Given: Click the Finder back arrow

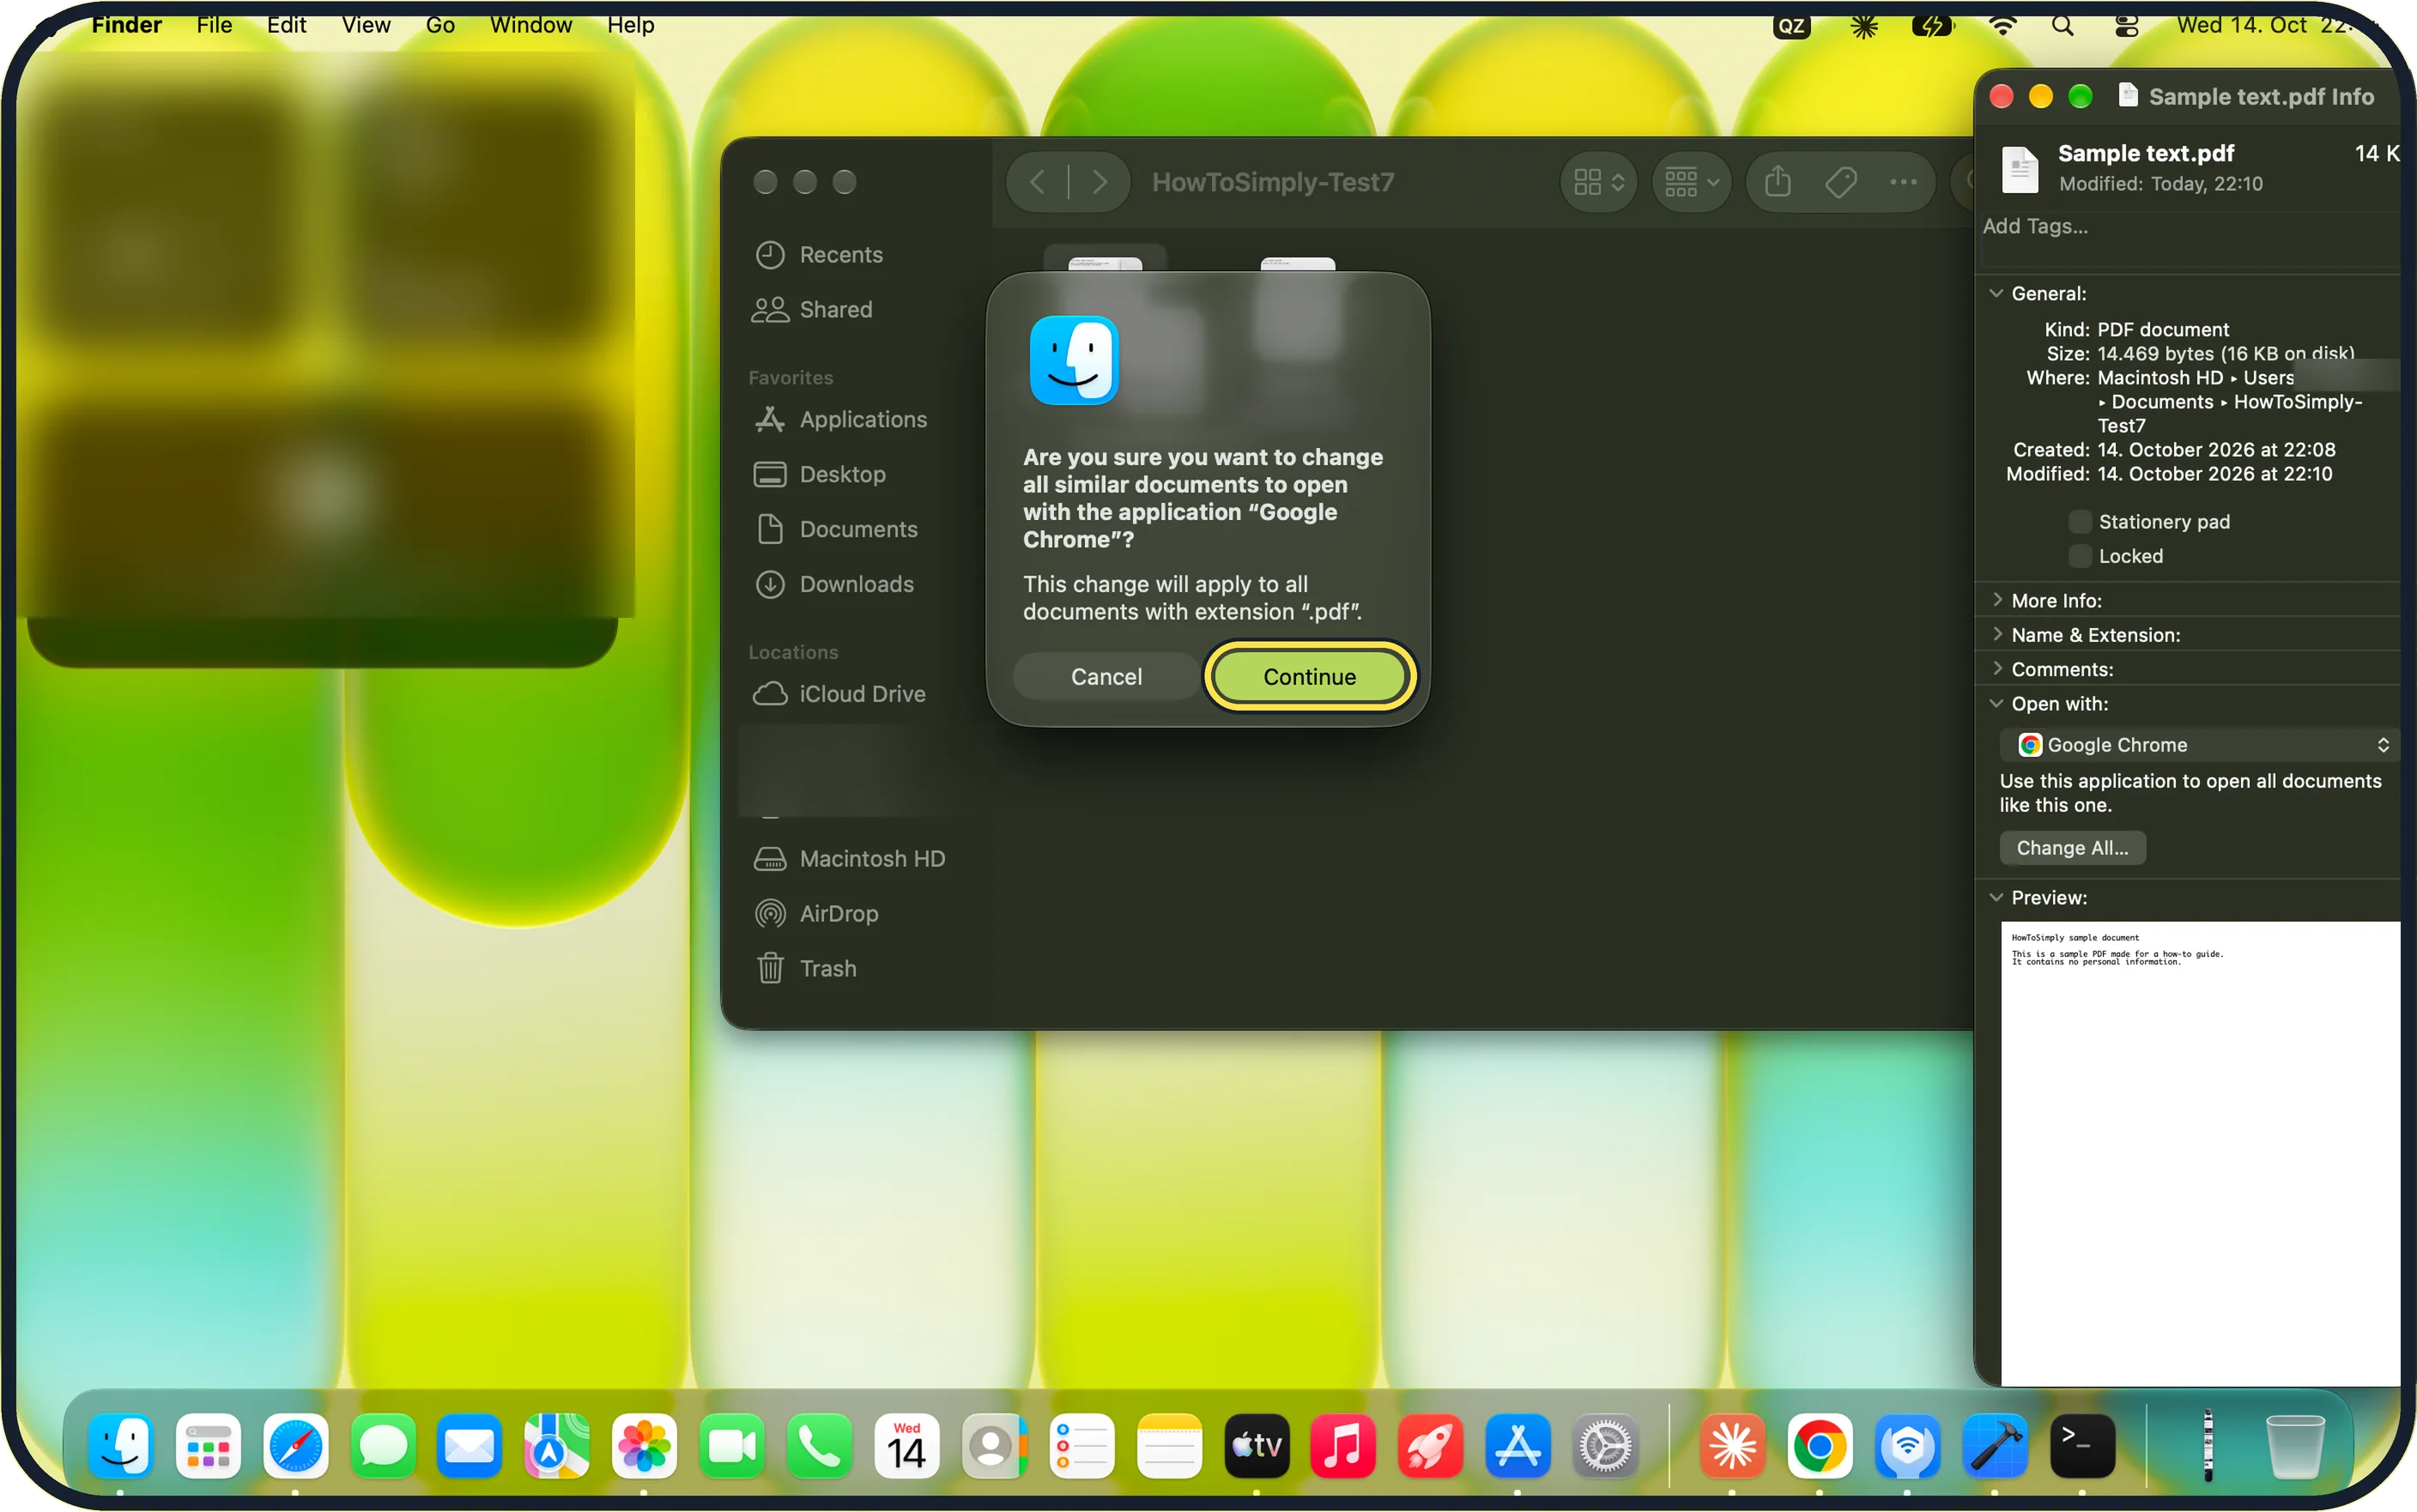Looking at the screenshot, I should point(1038,182).
